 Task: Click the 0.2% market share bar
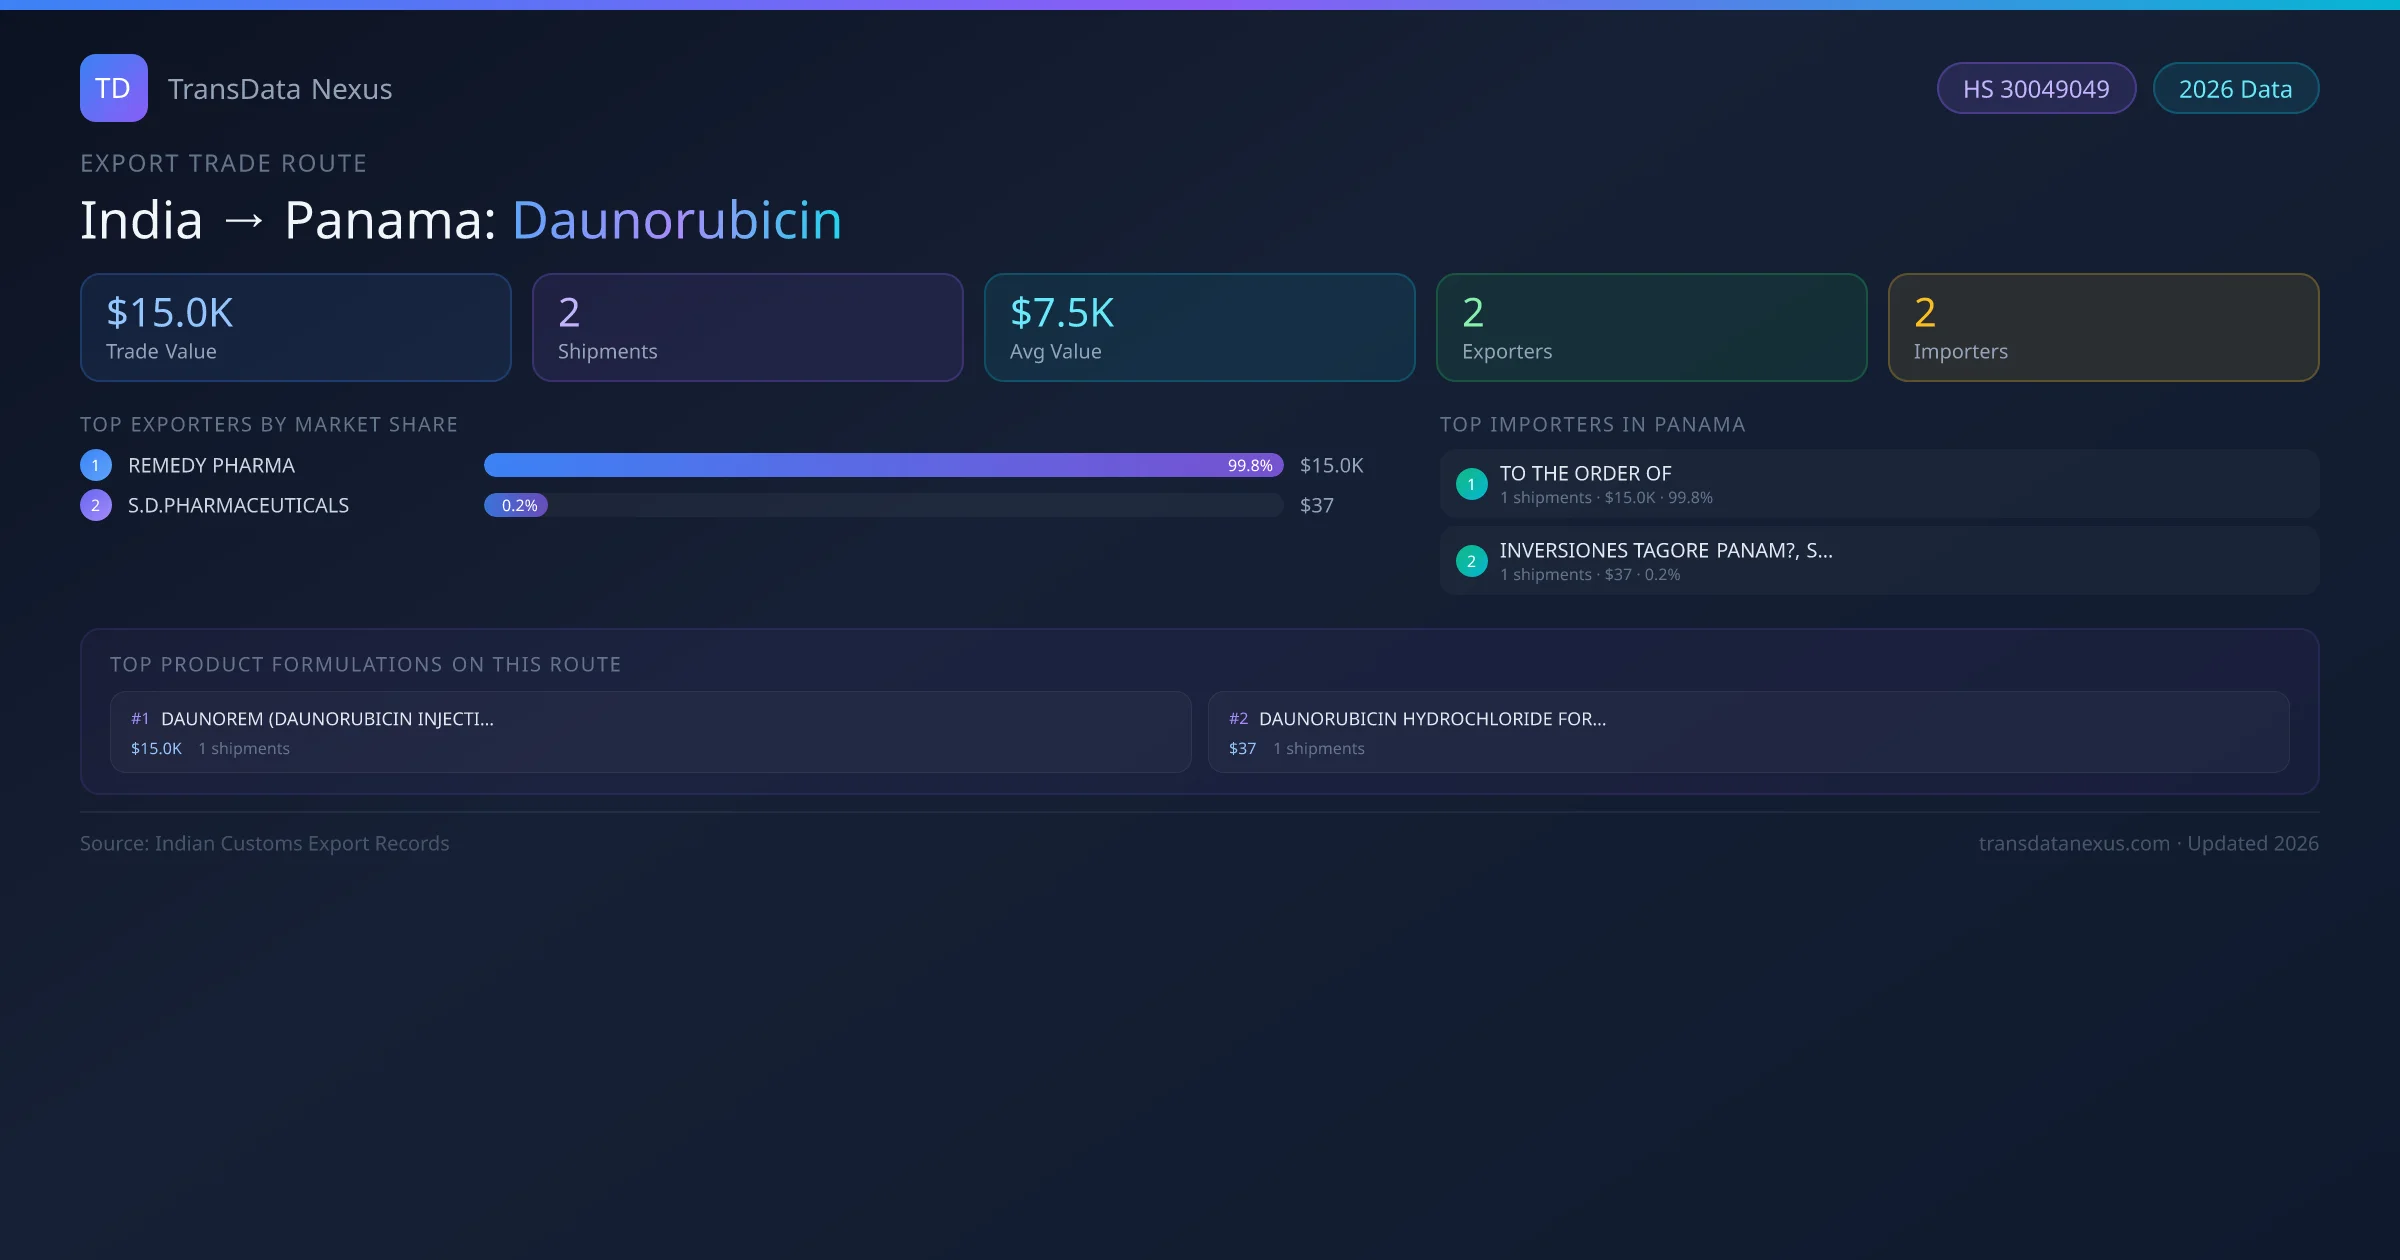point(516,505)
